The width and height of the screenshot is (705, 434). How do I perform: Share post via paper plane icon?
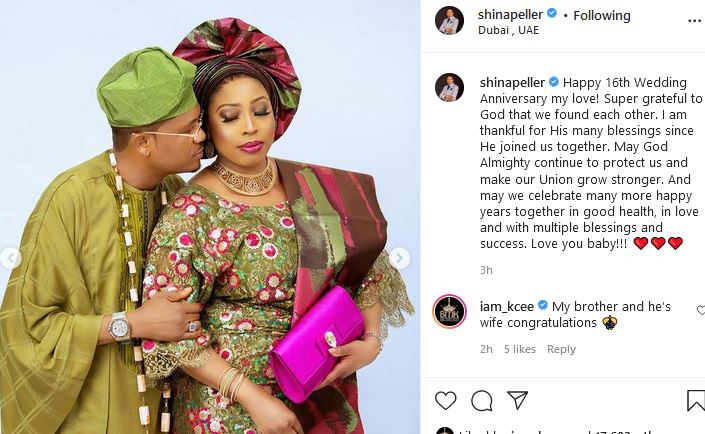coord(518,400)
